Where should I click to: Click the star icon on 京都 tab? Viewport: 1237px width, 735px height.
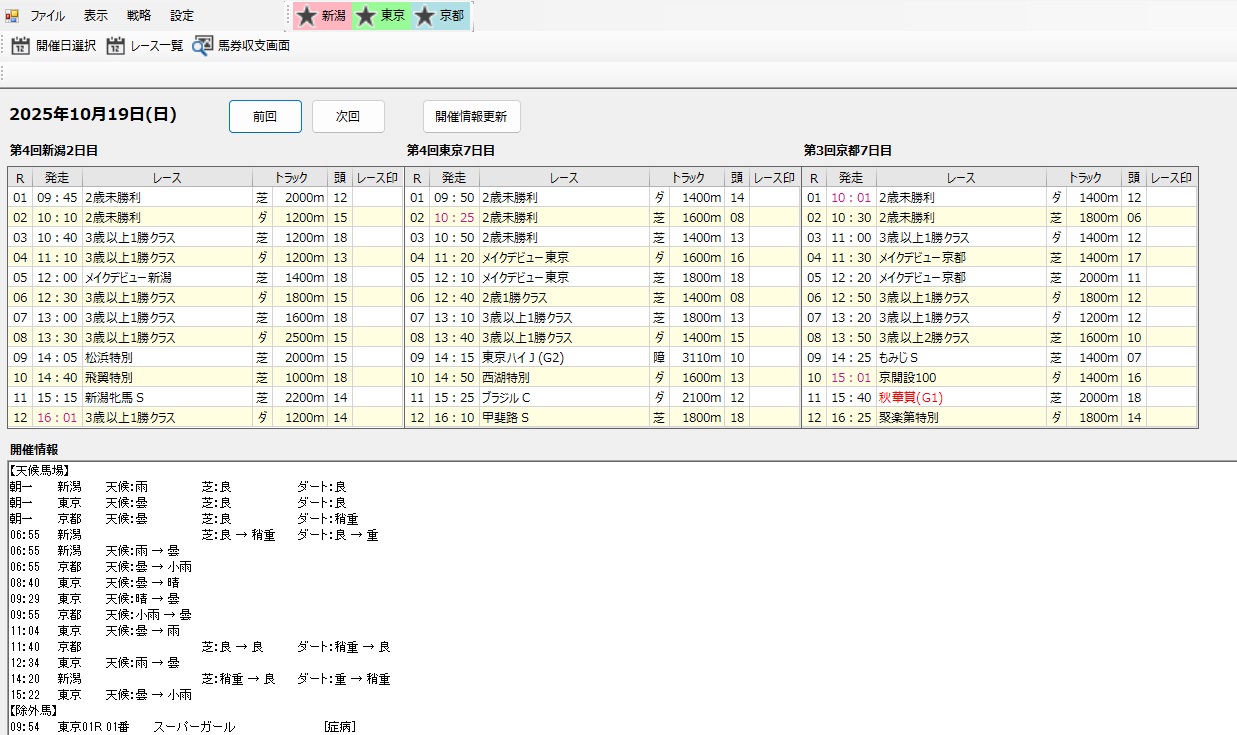click(425, 16)
